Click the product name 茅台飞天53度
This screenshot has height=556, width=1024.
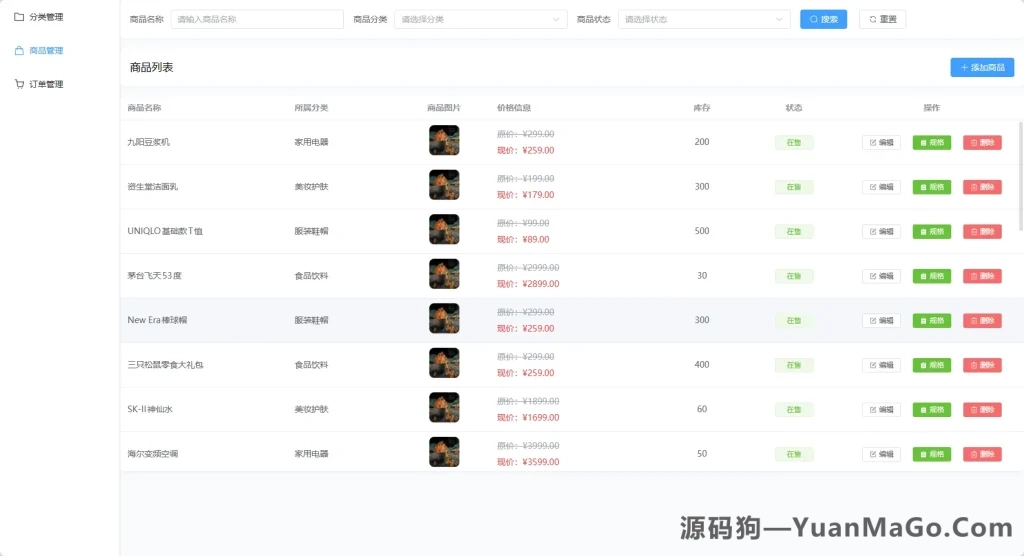[155, 276]
